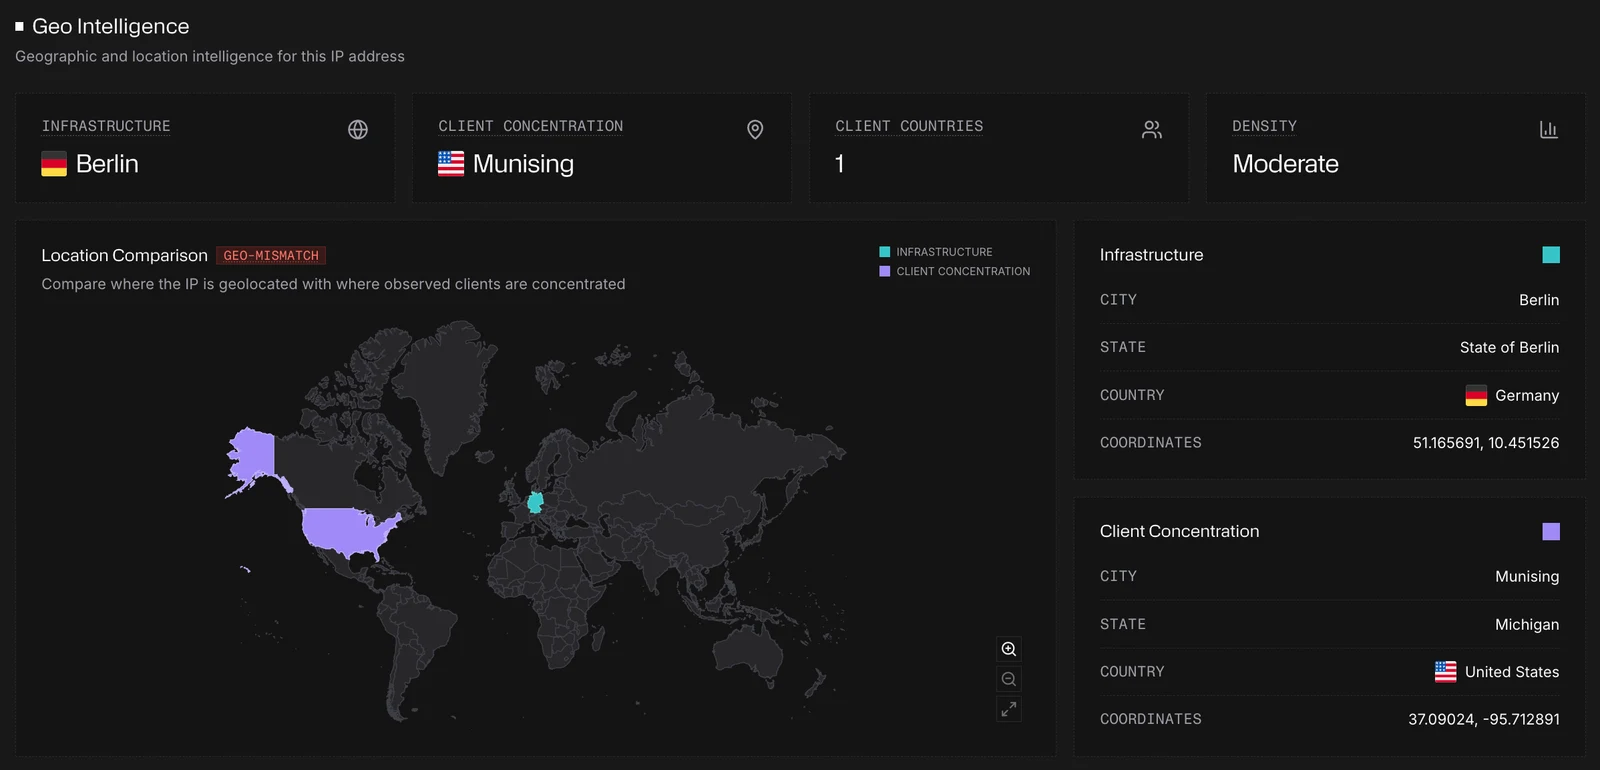Select highlighted Germany on the map
The width and height of the screenshot is (1600, 770).
535,502
